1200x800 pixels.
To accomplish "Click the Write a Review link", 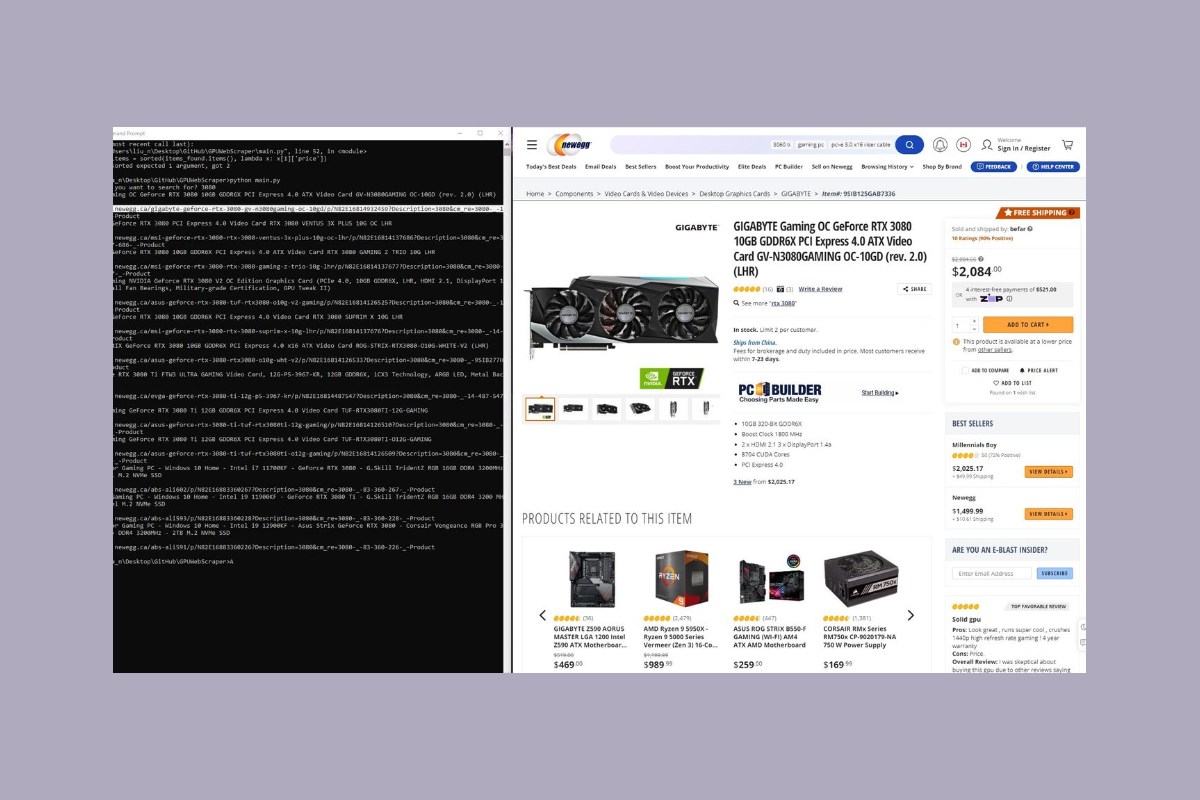I will click(x=820, y=289).
